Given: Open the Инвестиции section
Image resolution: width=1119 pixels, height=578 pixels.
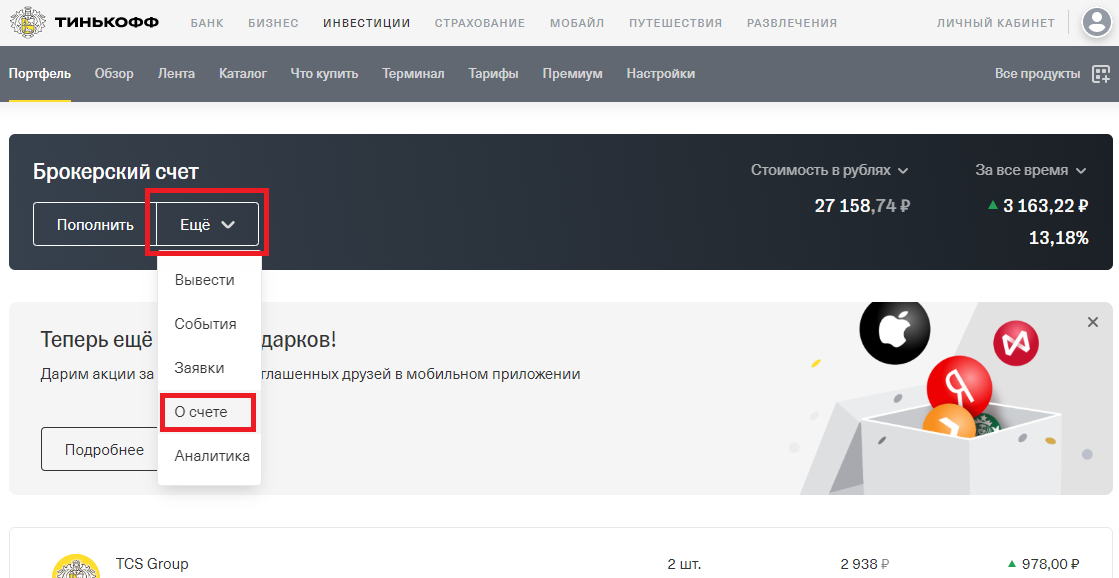Looking at the screenshot, I should [x=367, y=24].
